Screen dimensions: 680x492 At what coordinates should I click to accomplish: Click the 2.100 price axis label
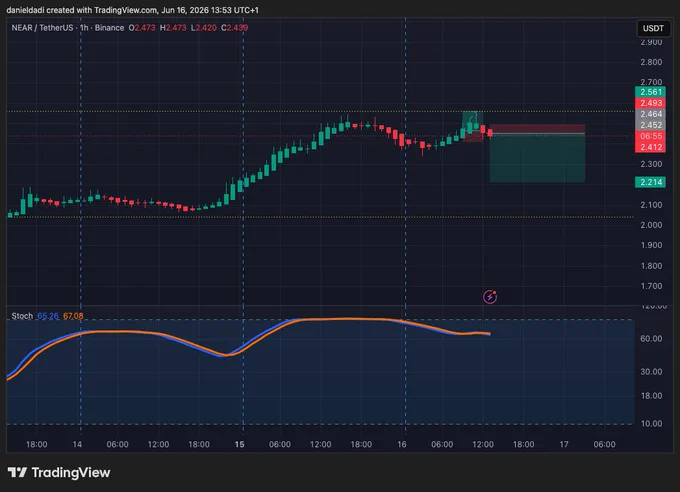click(651, 205)
